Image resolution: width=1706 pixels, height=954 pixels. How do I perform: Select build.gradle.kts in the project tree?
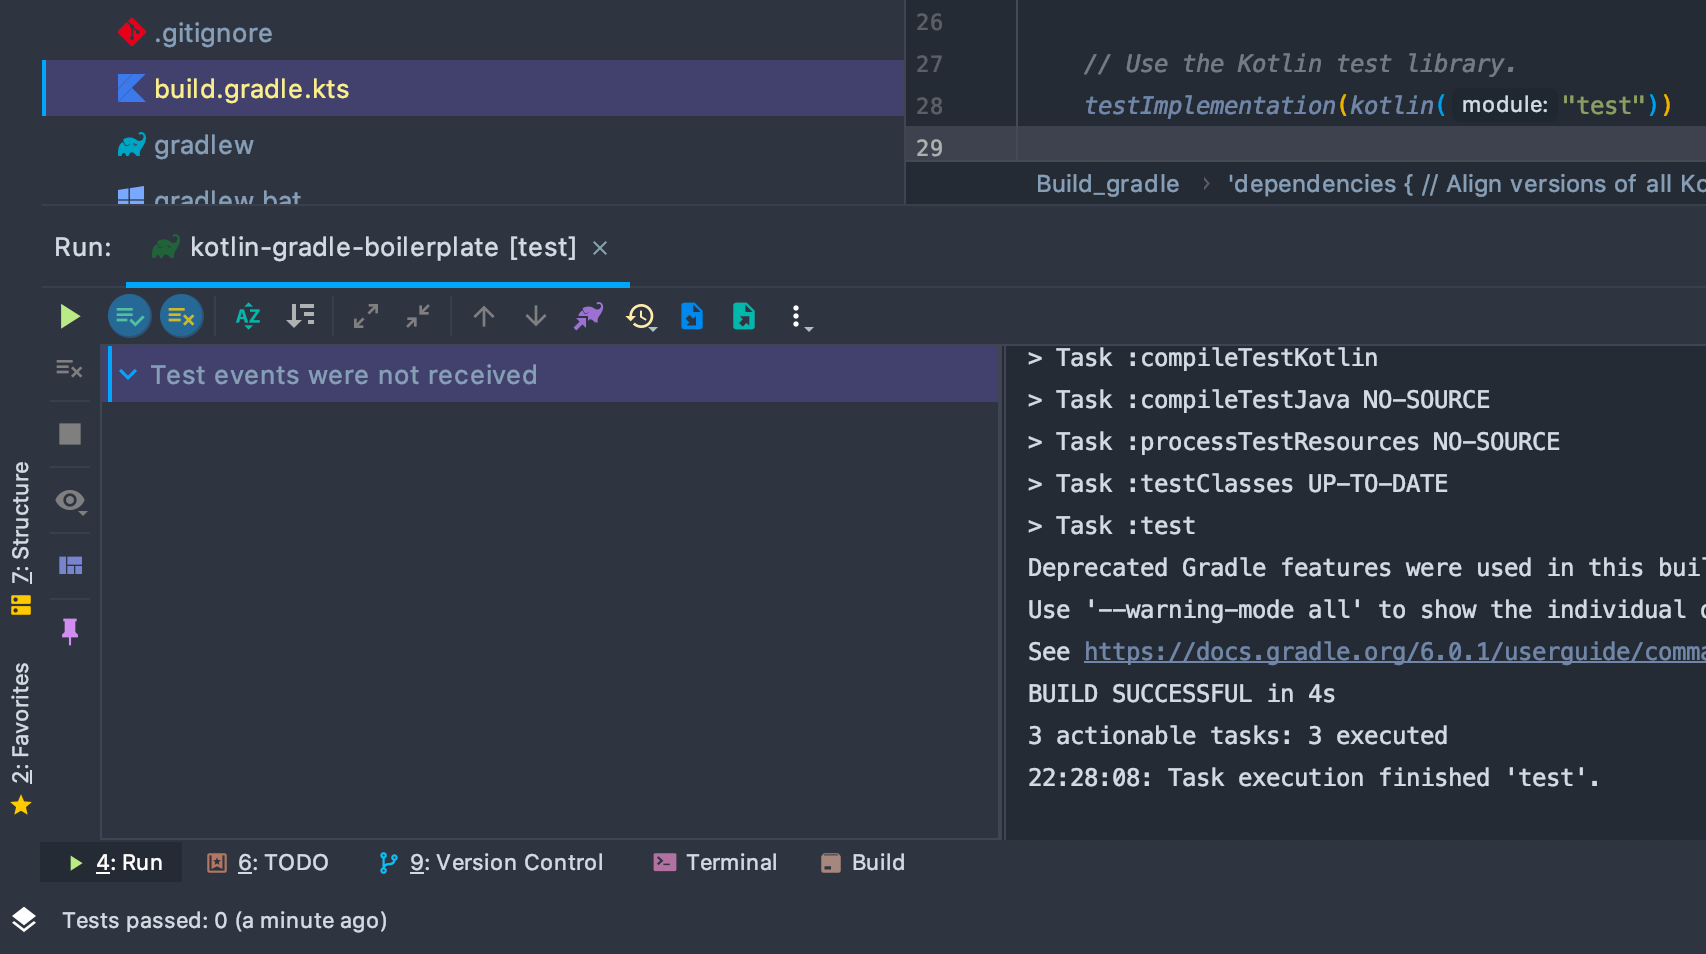[251, 88]
